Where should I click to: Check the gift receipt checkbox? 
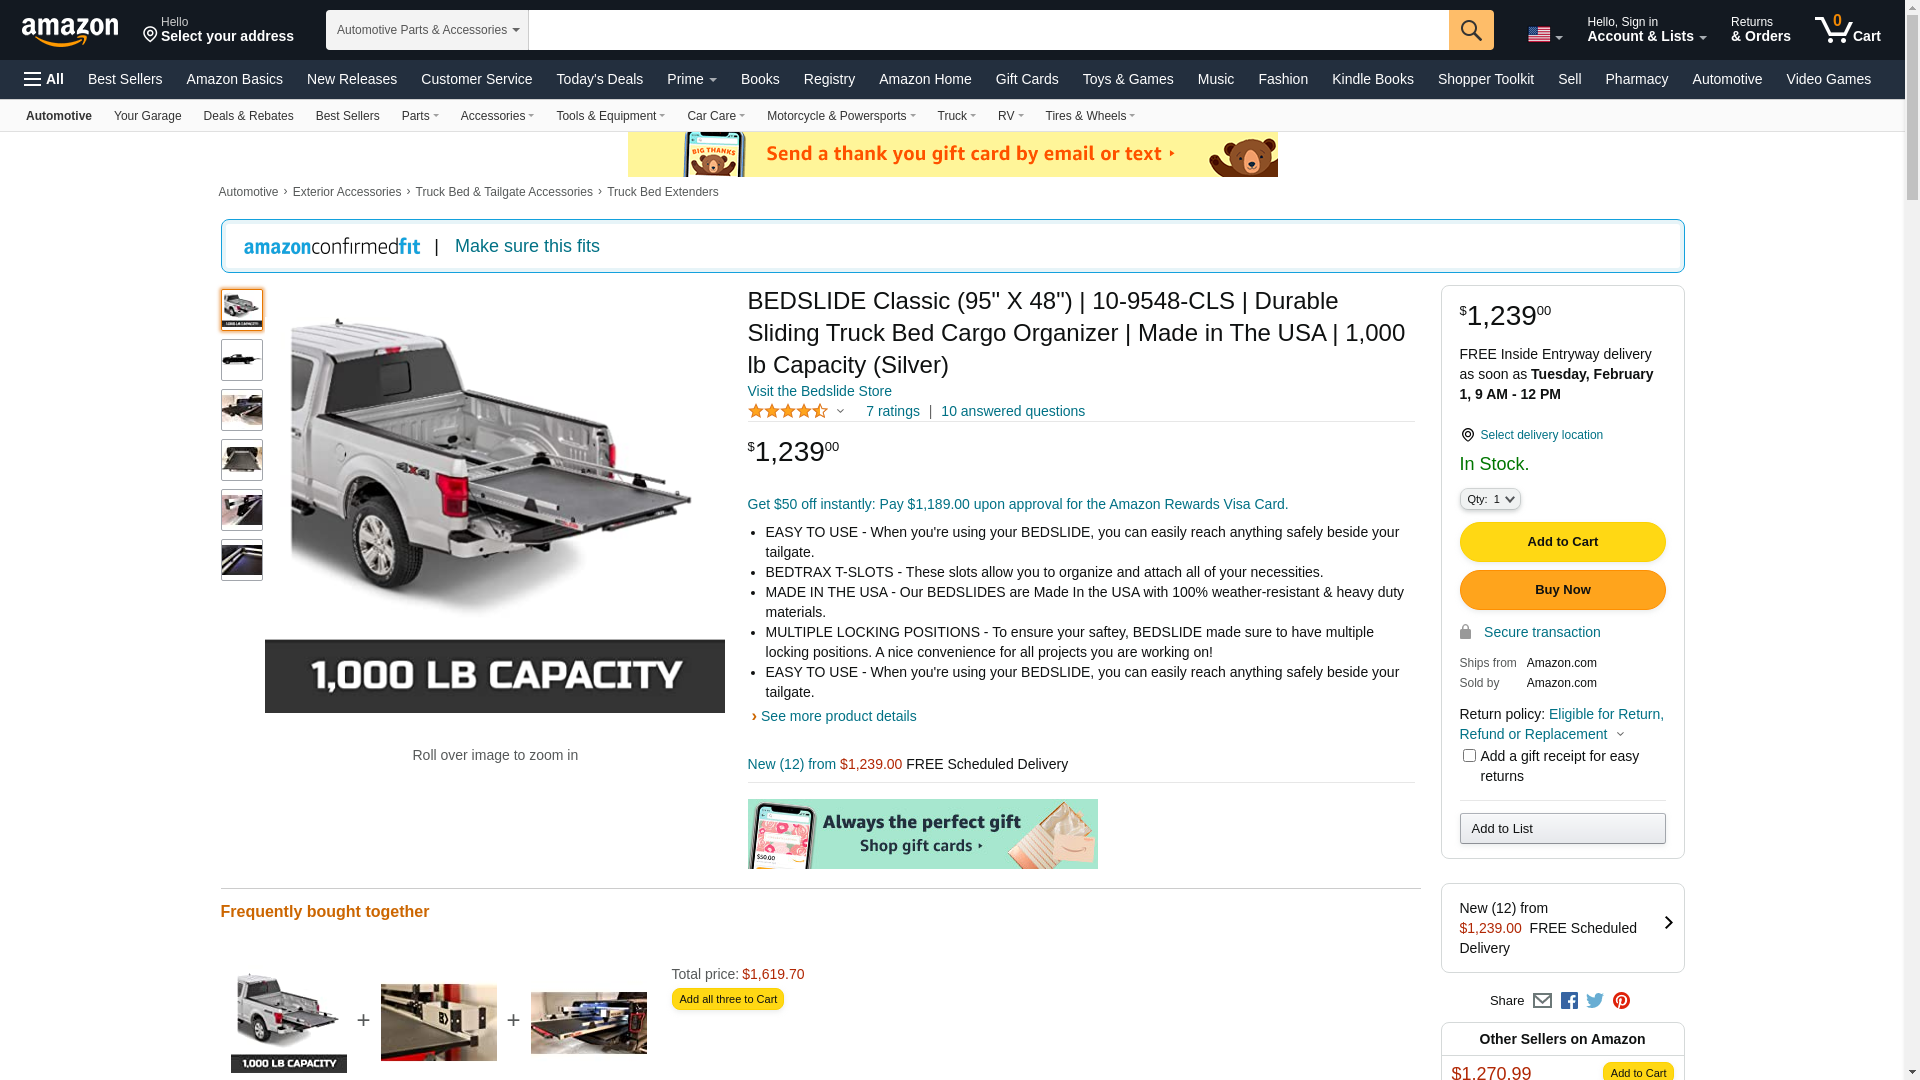(x=1469, y=756)
